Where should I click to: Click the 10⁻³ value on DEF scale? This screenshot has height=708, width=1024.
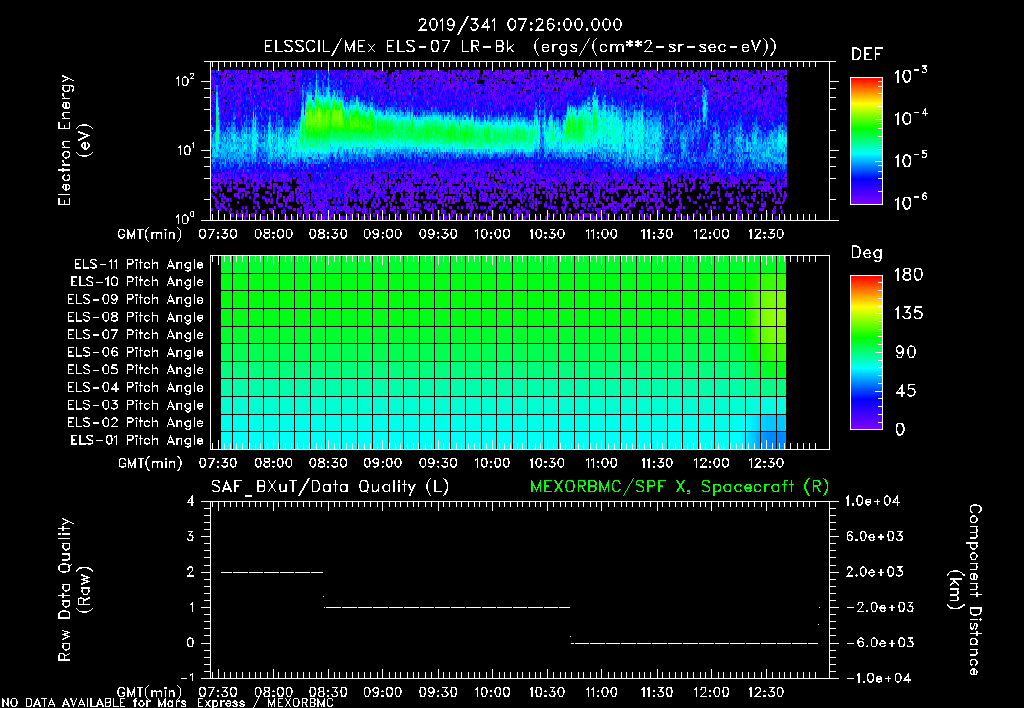(910, 76)
